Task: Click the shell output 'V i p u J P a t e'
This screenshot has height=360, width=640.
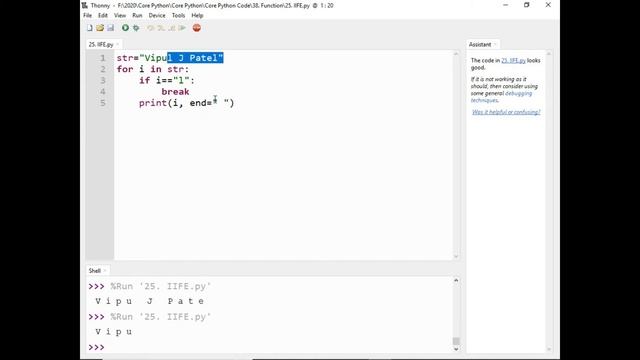Action: 149,301
